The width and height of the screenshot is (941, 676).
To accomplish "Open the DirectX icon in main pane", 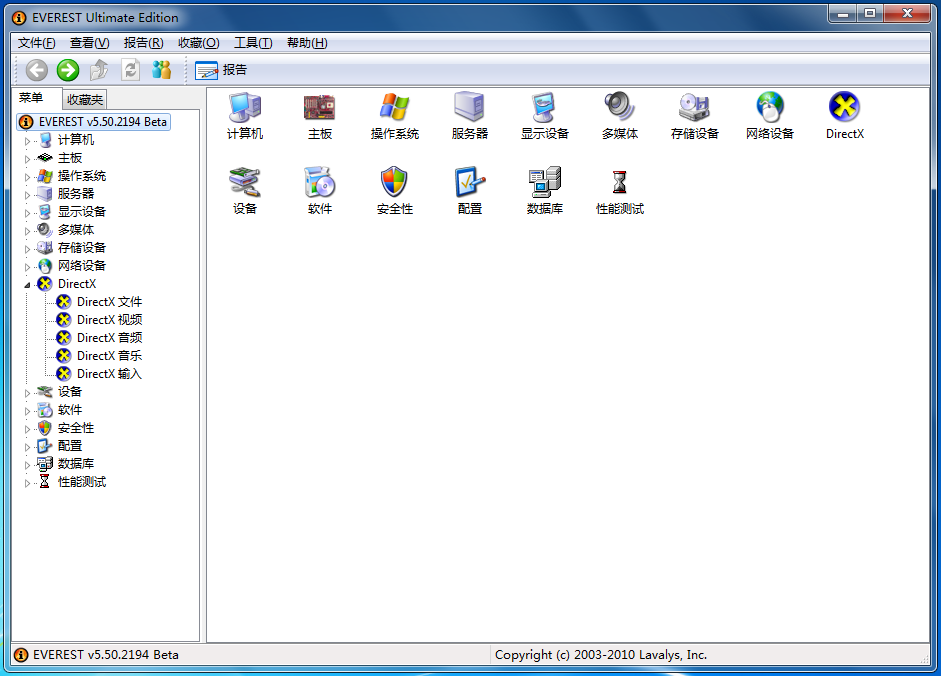I will [844, 108].
